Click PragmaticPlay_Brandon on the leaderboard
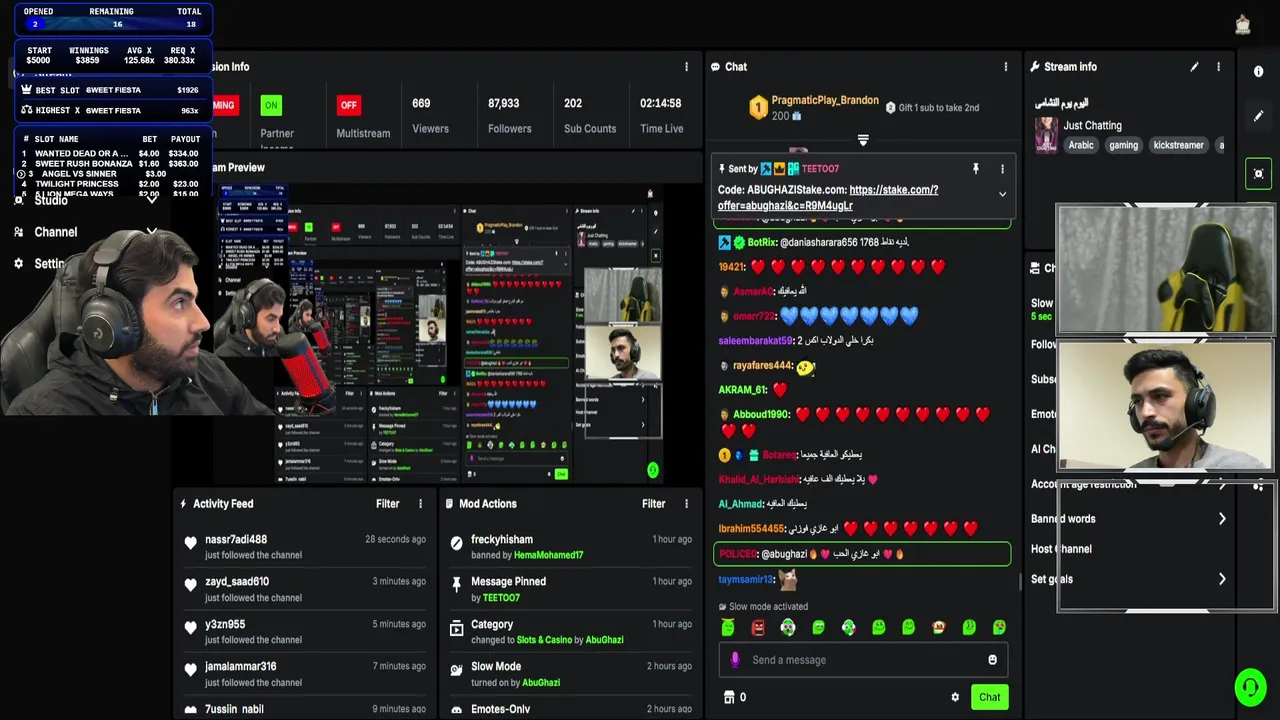Viewport: 1280px width, 720px height. 825,101
